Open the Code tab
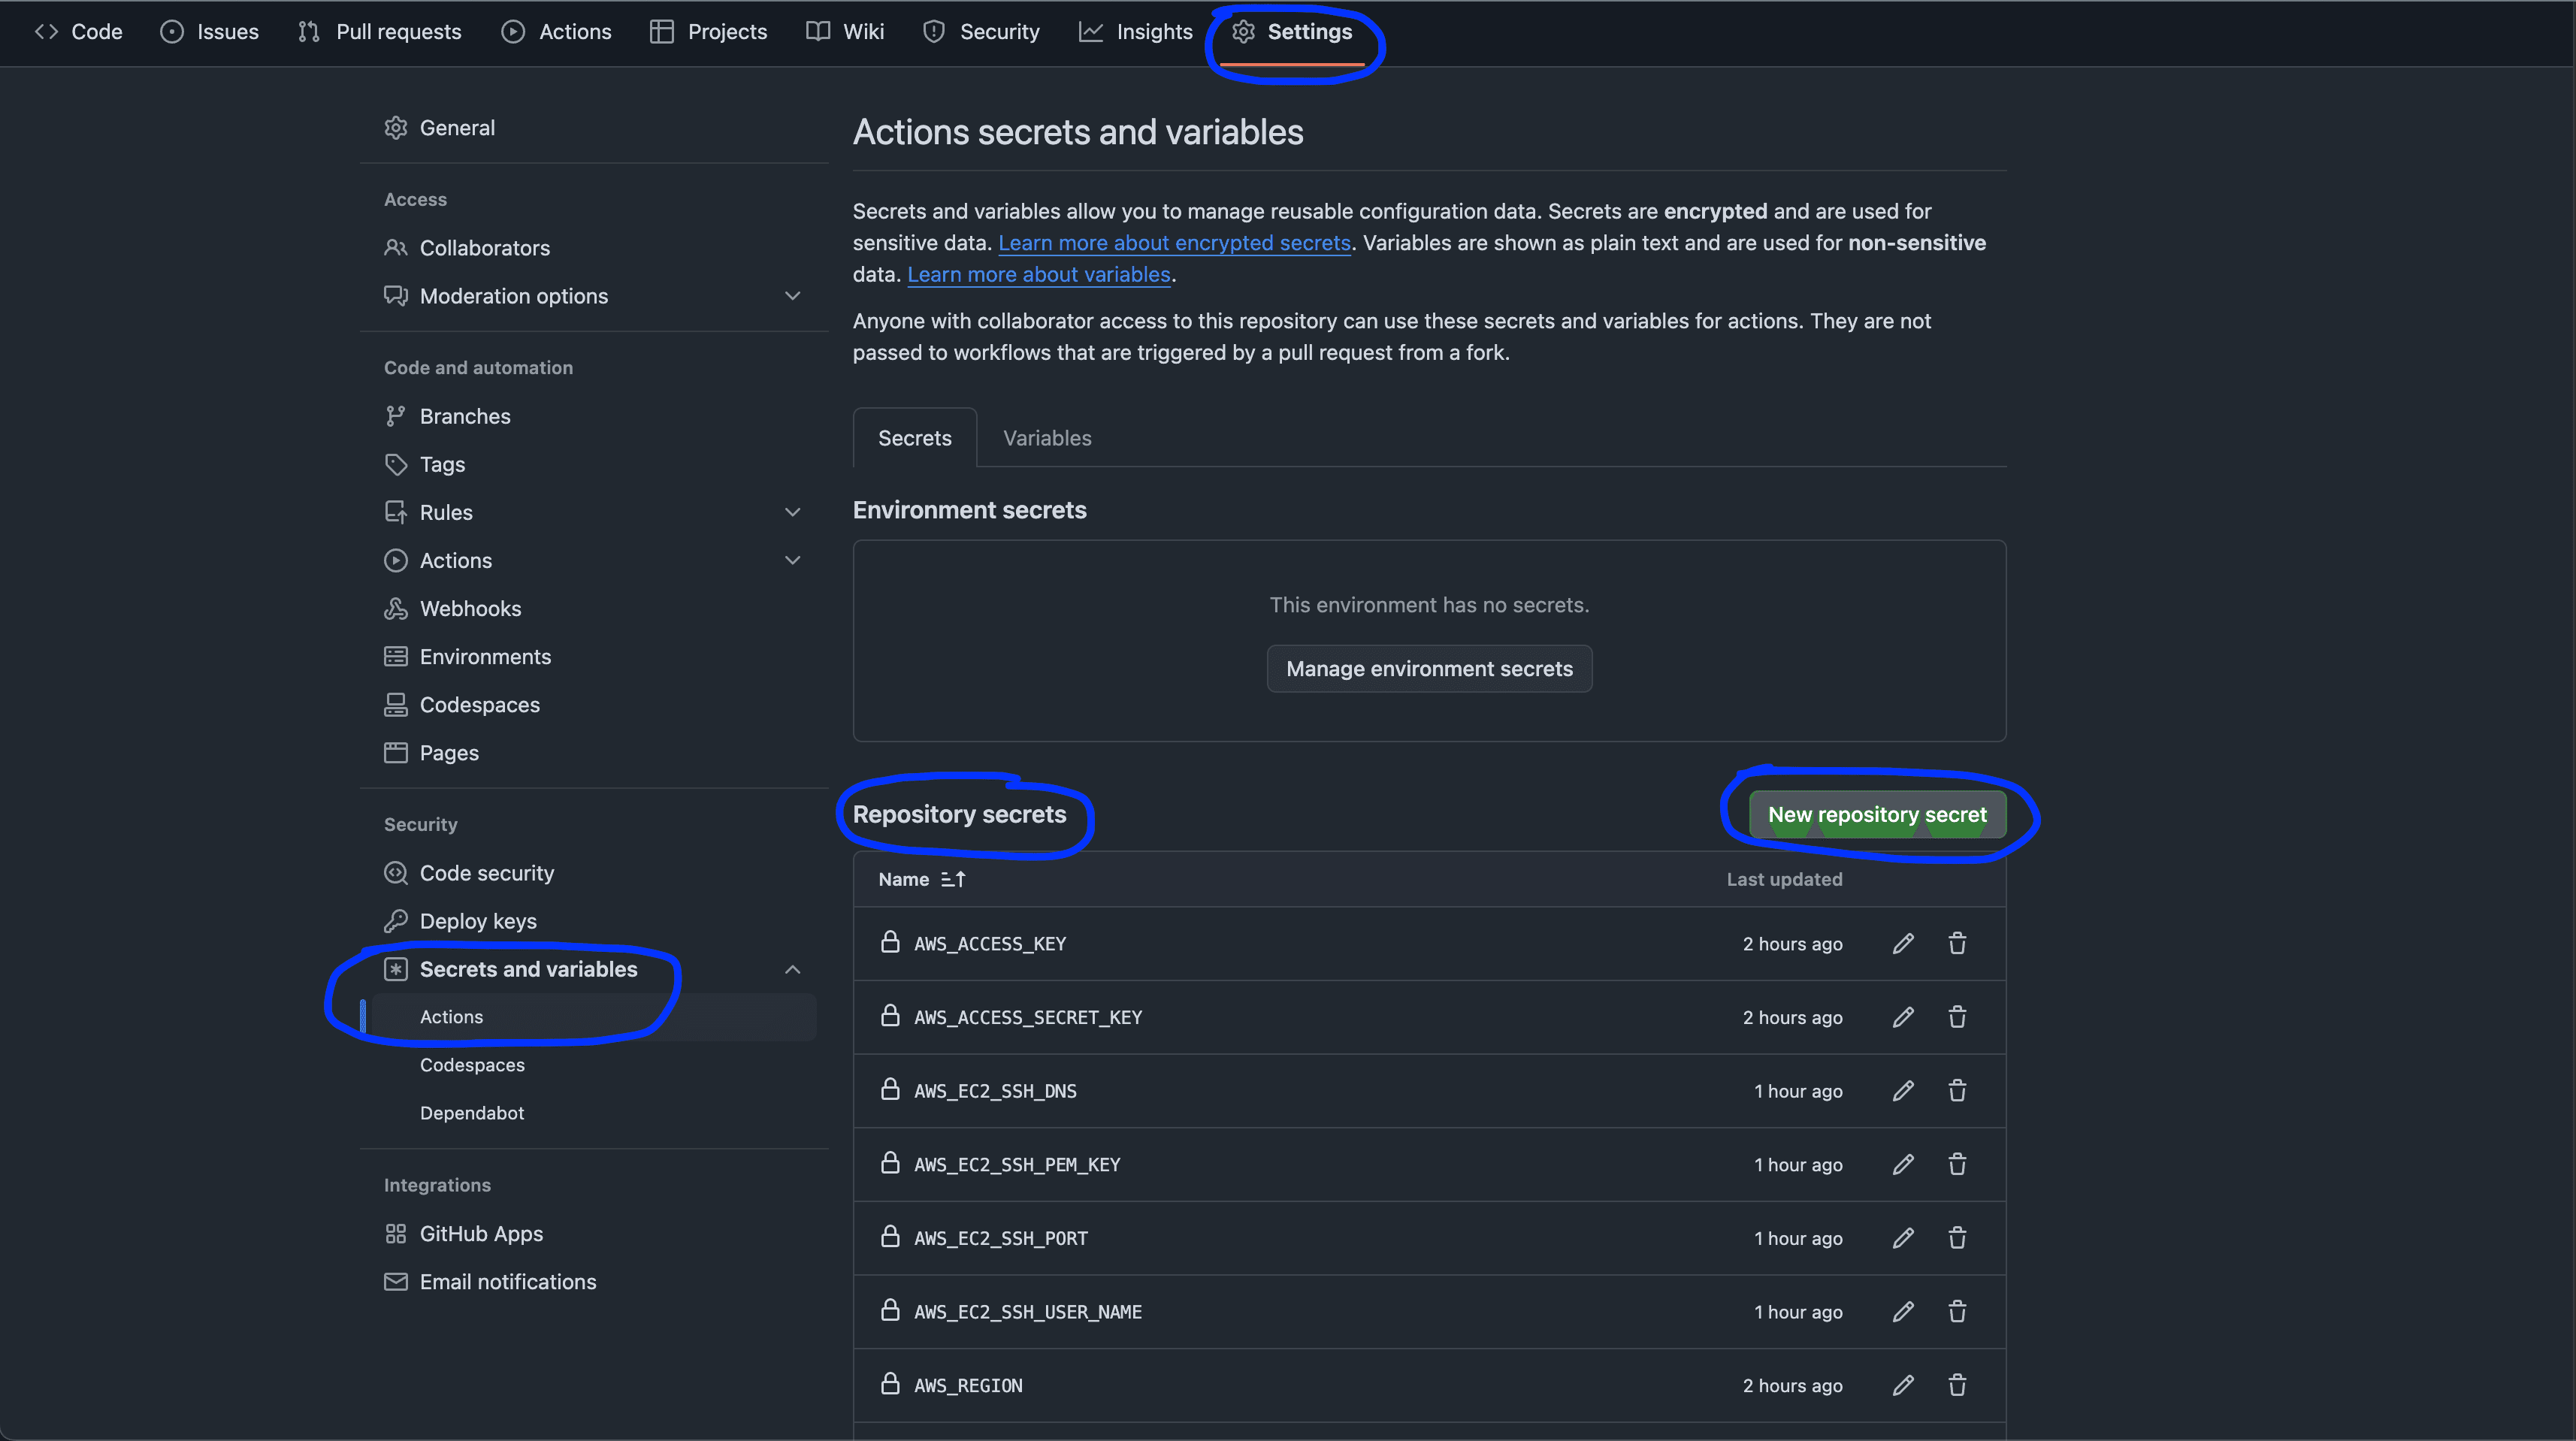 click(x=78, y=32)
